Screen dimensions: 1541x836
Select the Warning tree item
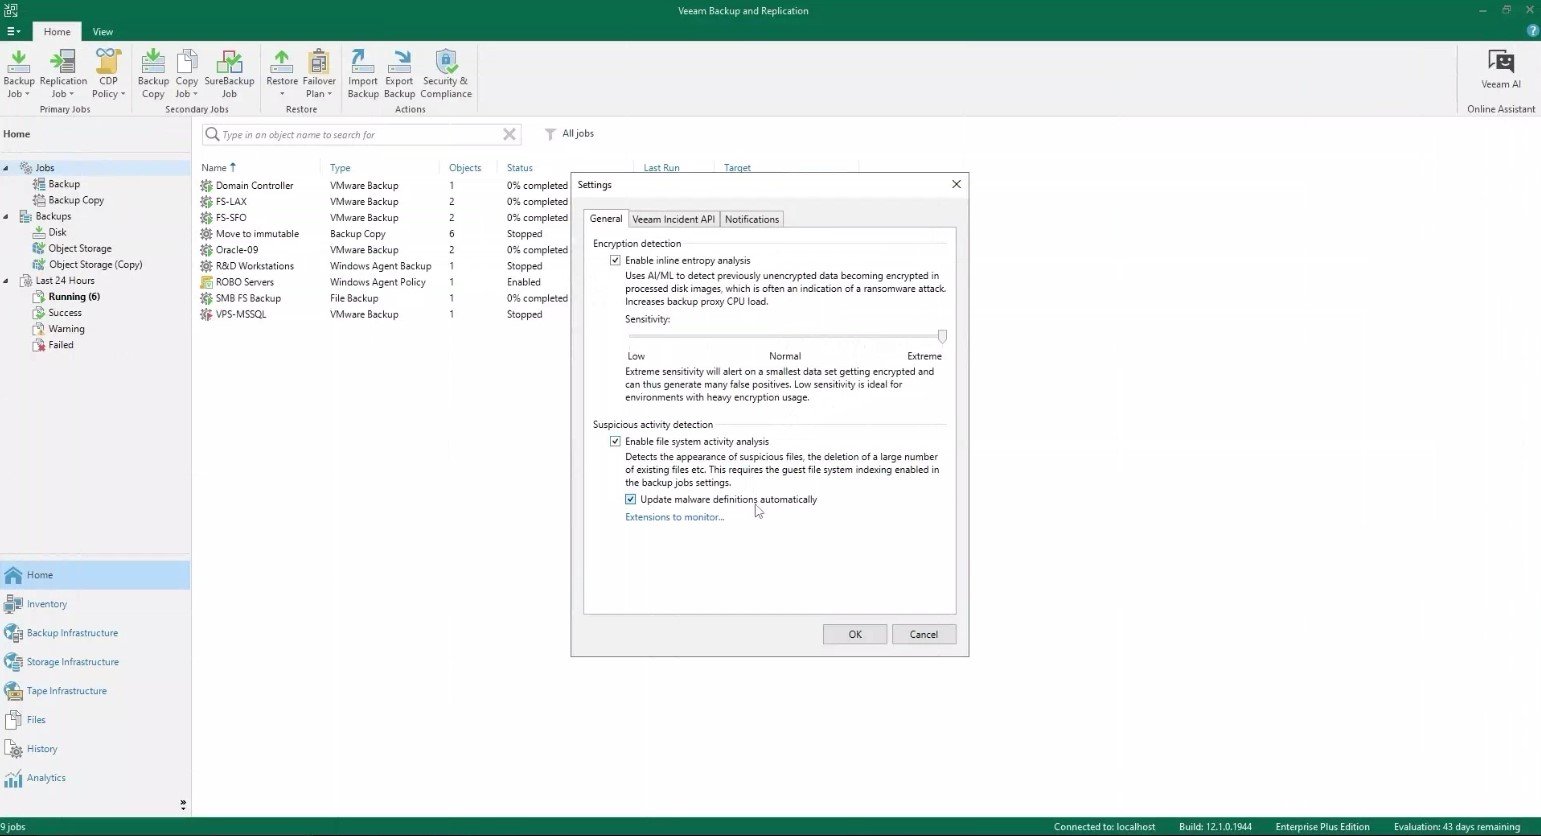(x=66, y=329)
